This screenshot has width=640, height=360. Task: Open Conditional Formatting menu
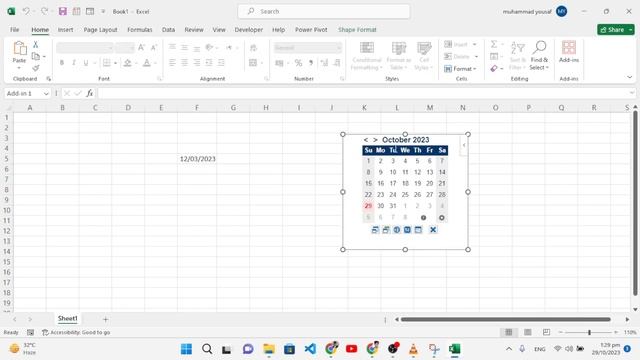point(367,56)
